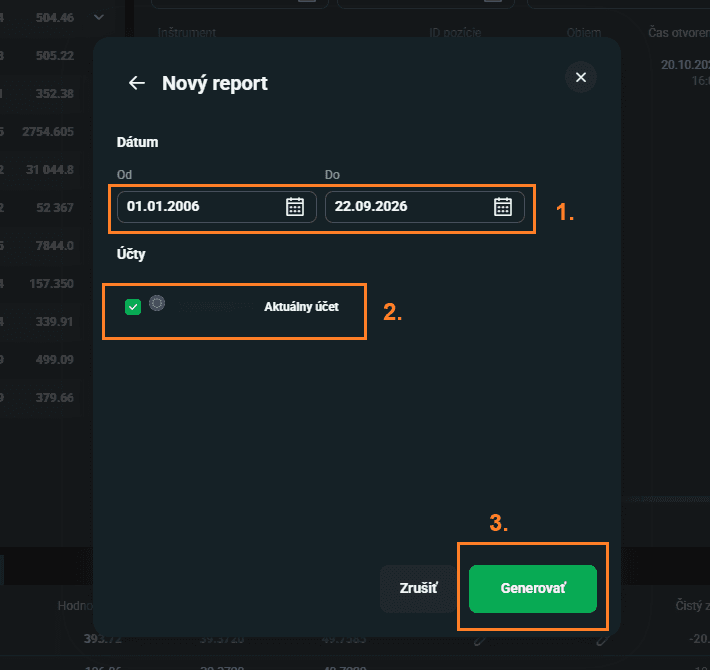The image size is (710, 670).
Task: Select the value 505.22 in background list
Action: click(55, 56)
